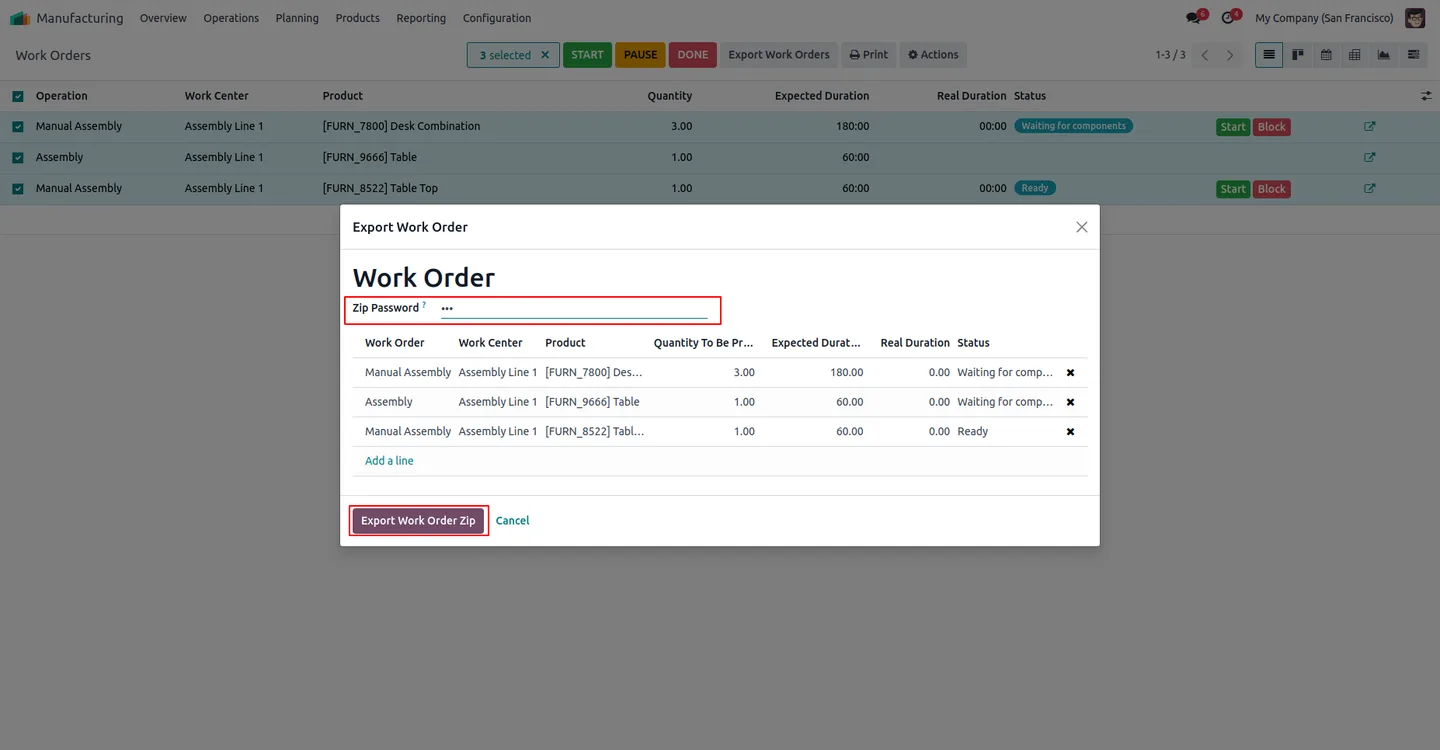The image size is (1440, 750).
Task: Click dialog Ready status cell
Action: 972,432
